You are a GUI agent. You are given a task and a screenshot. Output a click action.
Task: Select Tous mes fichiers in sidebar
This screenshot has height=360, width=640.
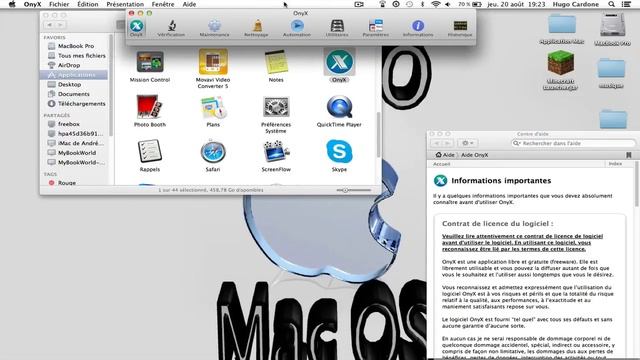click(x=76, y=56)
